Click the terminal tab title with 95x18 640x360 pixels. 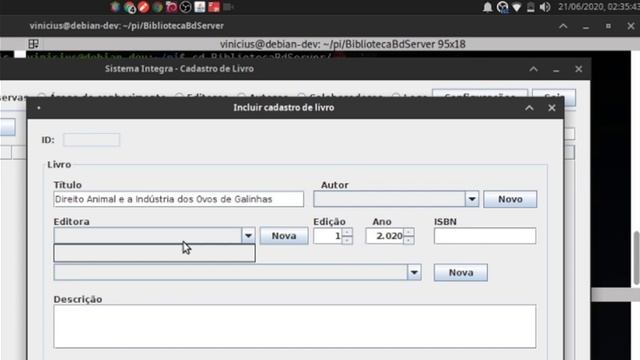click(342, 44)
